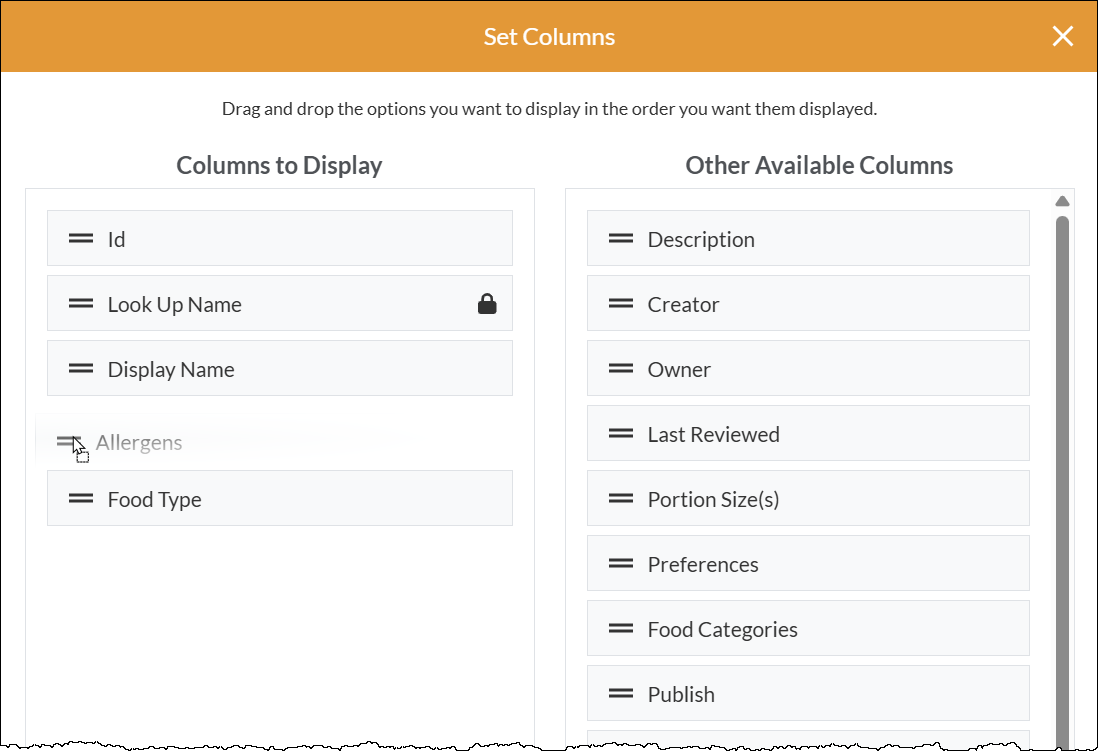Grab the drag handle beside Food Categories

pyautogui.click(x=620, y=629)
